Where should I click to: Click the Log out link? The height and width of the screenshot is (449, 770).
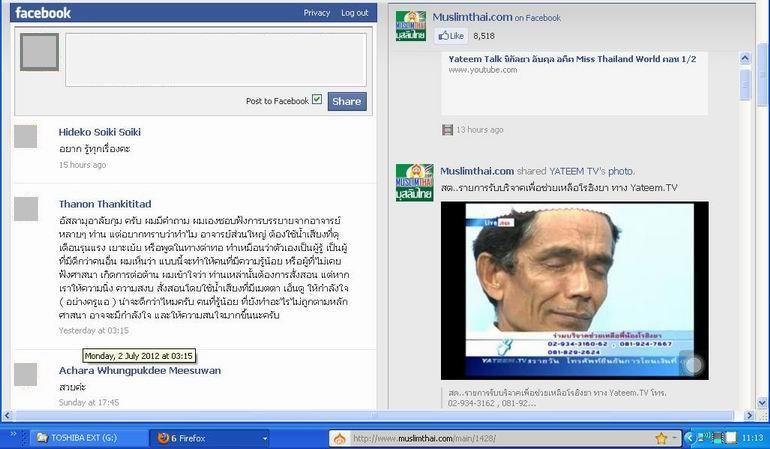pyautogui.click(x=355, y=13)
